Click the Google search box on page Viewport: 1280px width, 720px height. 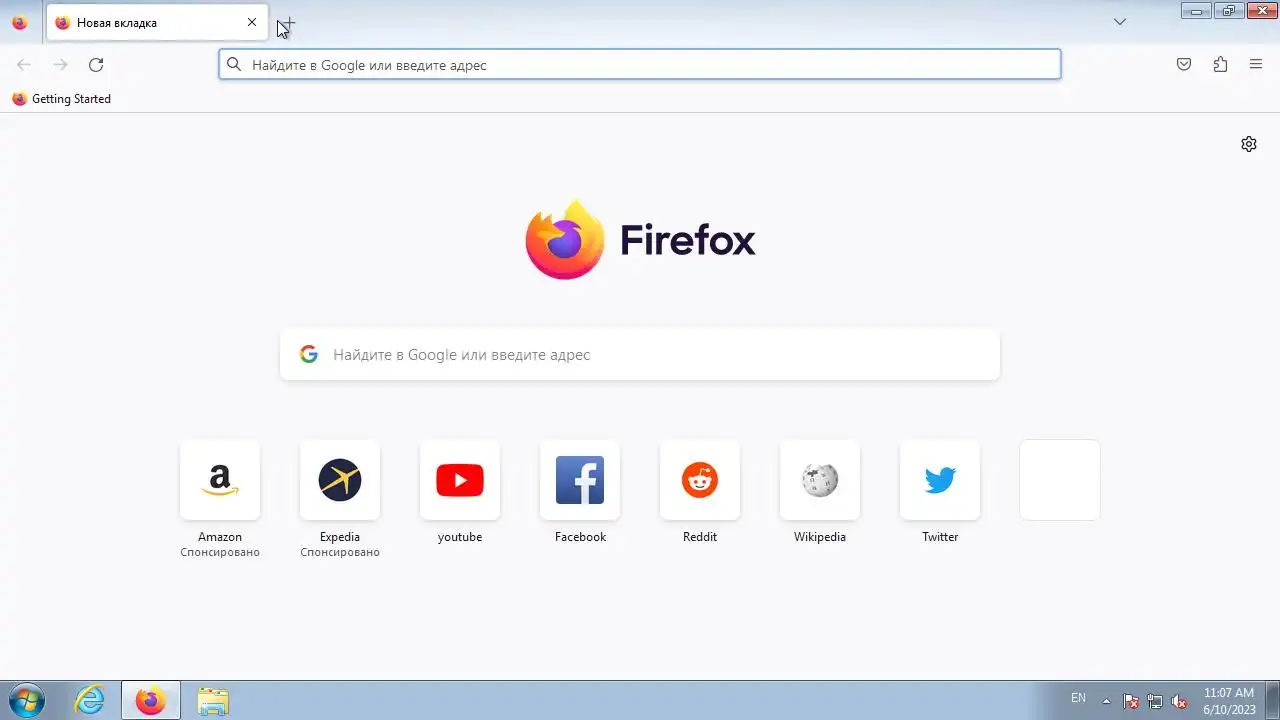click(x=640, y=355)
